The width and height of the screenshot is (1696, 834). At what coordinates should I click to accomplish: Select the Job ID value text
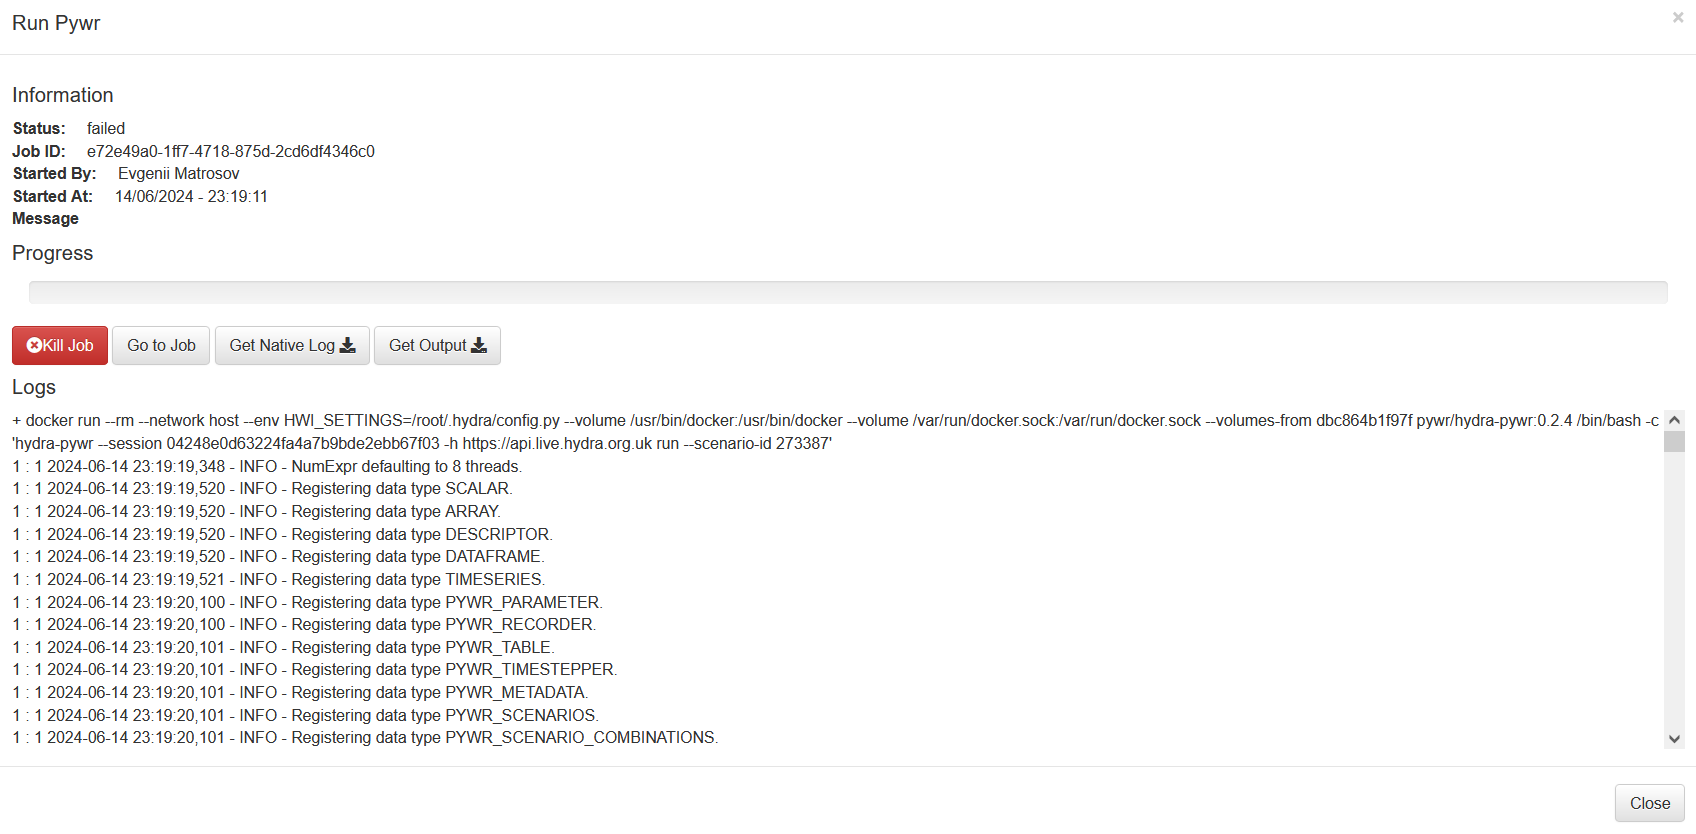[230, 151]
